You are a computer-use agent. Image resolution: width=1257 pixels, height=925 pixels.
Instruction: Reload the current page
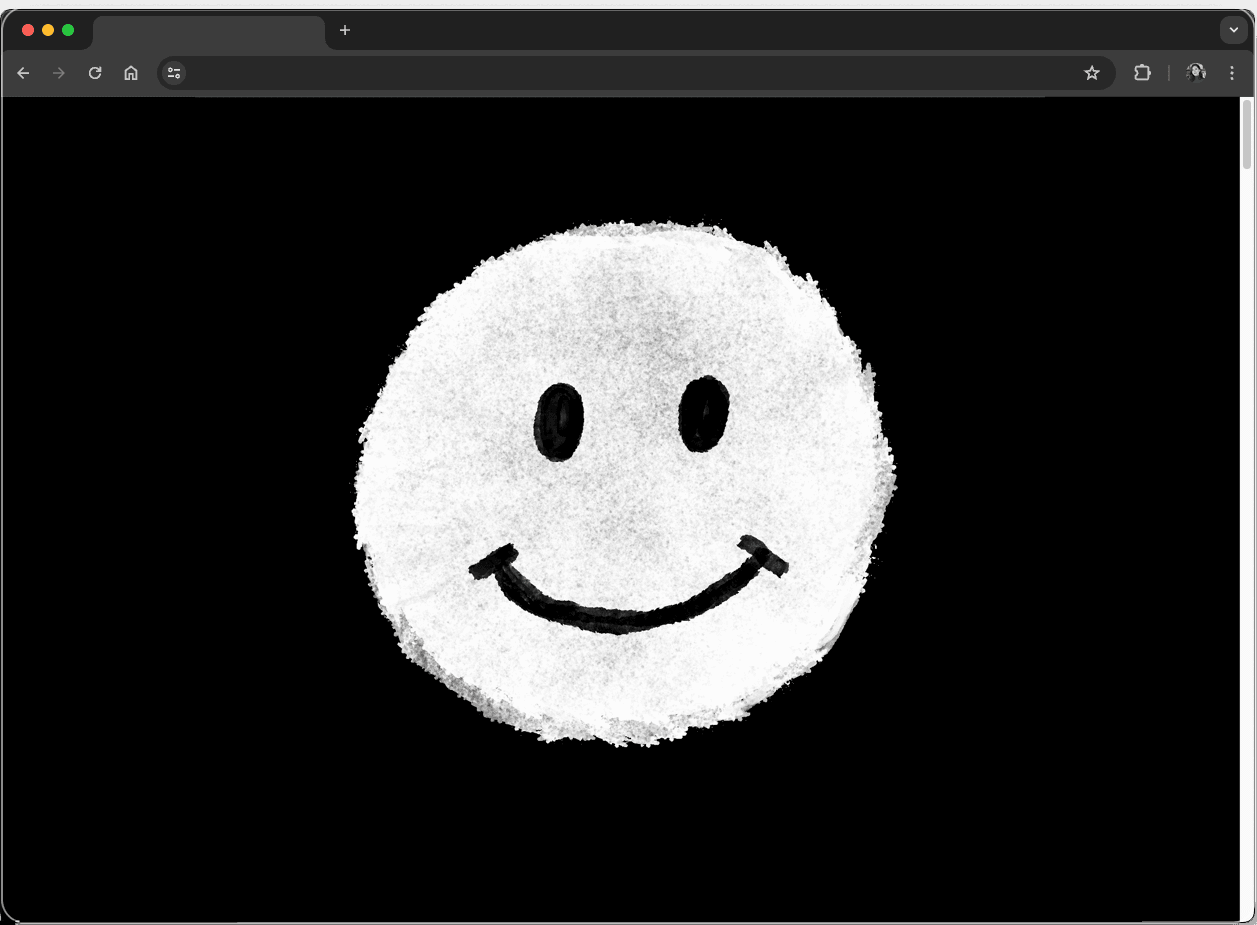pos(95,73)
